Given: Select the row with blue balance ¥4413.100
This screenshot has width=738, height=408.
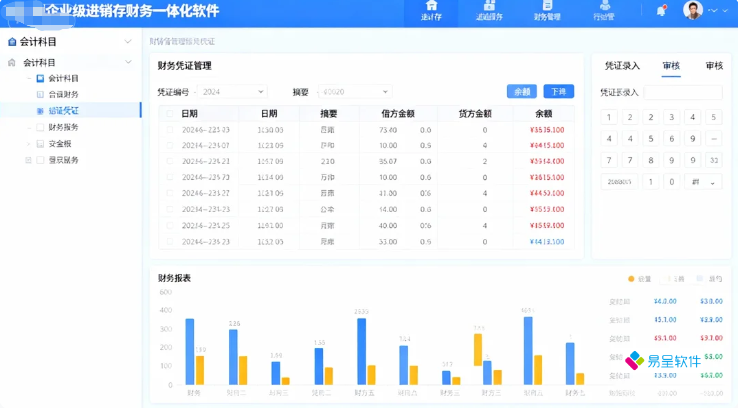Looking at the screenshot, I should 169,242.
